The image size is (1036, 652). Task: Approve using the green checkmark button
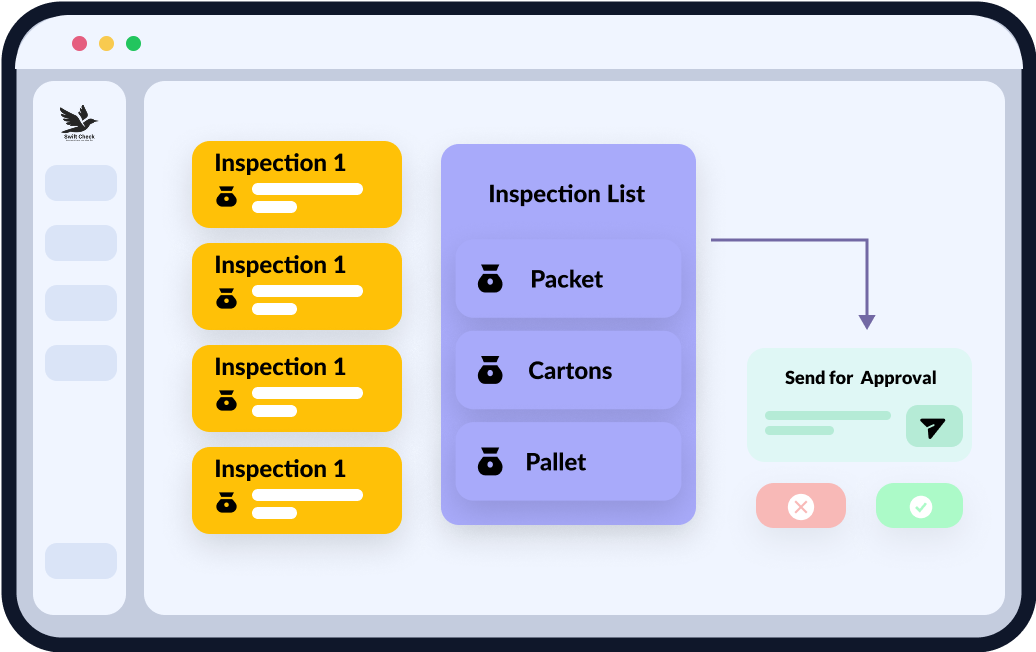(920, 506)
